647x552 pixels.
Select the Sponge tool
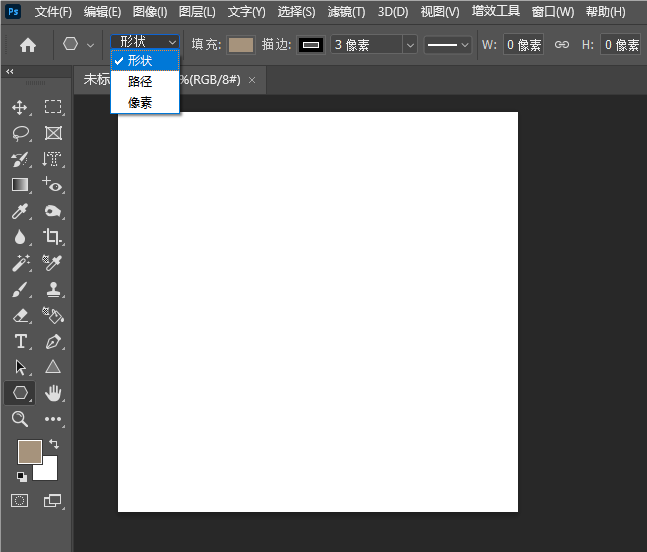[x=53, y=211]
